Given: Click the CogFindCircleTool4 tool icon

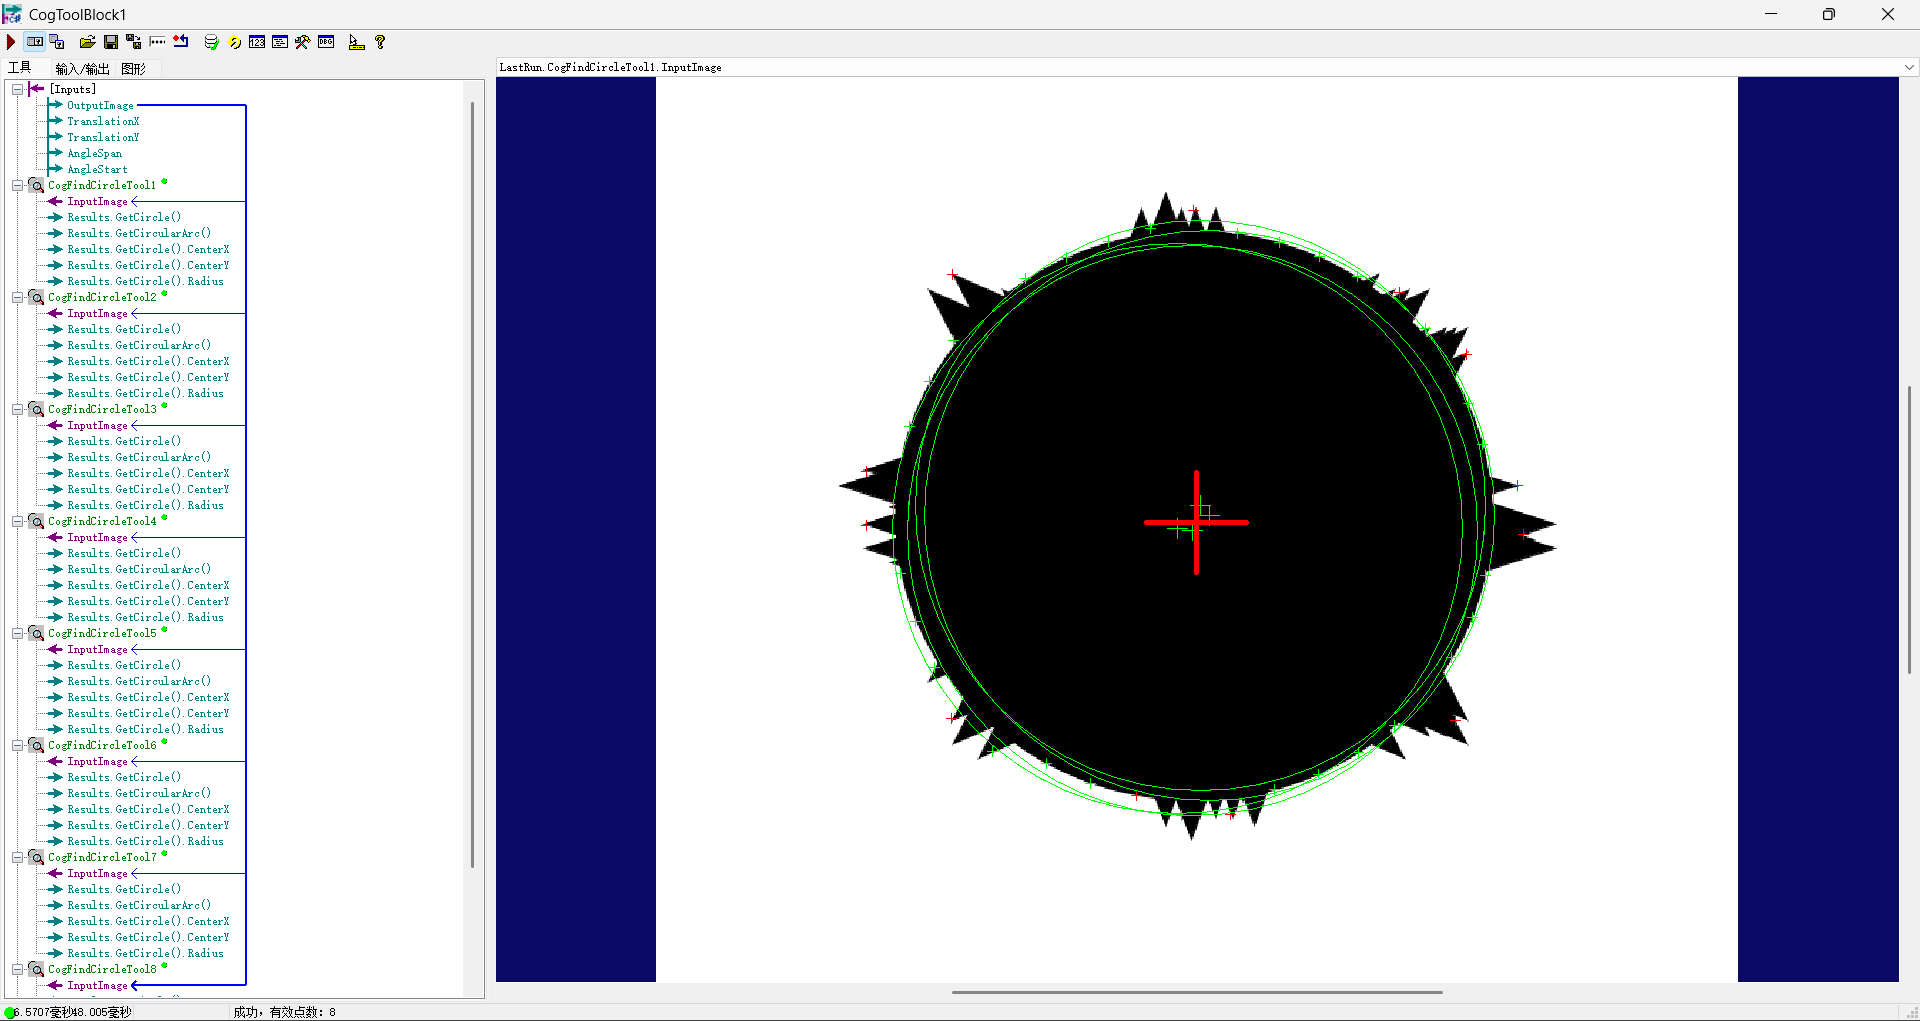Looking at the screenshot, I should coord(36,521).
